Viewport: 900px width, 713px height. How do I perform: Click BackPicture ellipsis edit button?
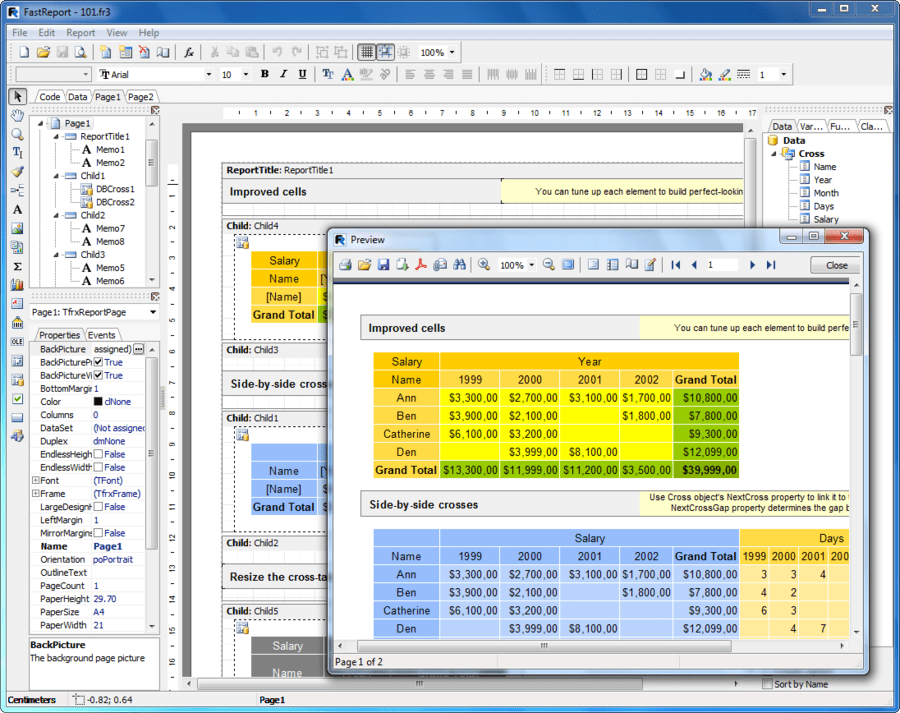pyautogui.click(x=138, y=349)
